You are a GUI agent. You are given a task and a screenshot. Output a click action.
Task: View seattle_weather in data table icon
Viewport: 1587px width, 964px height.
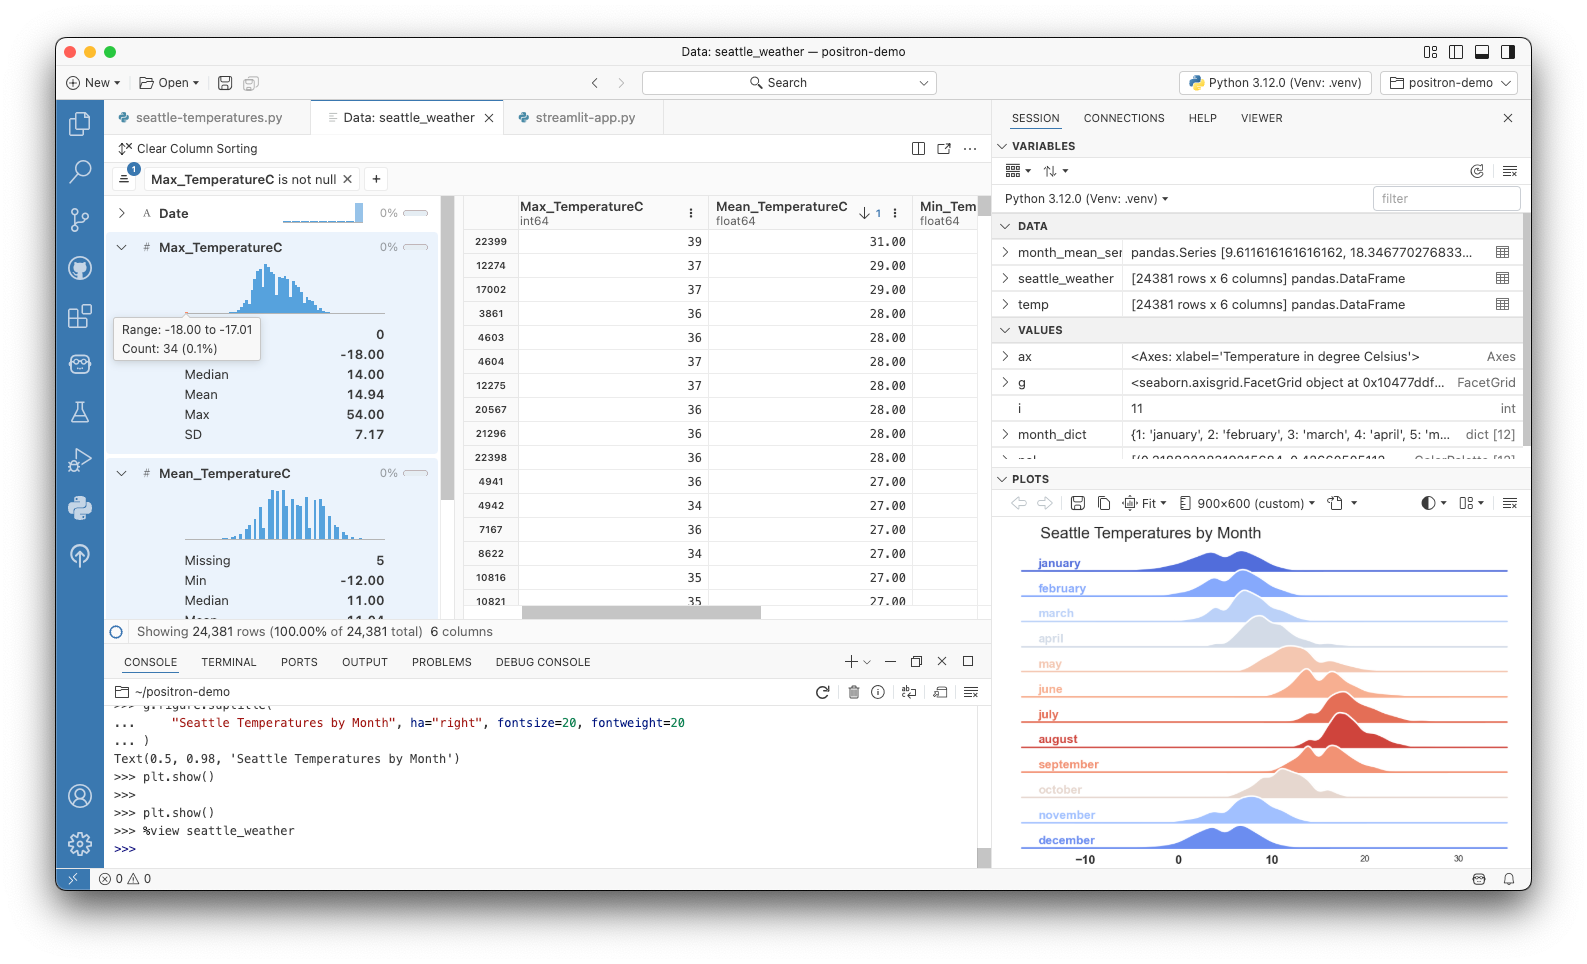pyautogui.click(x=1502, y=278)
